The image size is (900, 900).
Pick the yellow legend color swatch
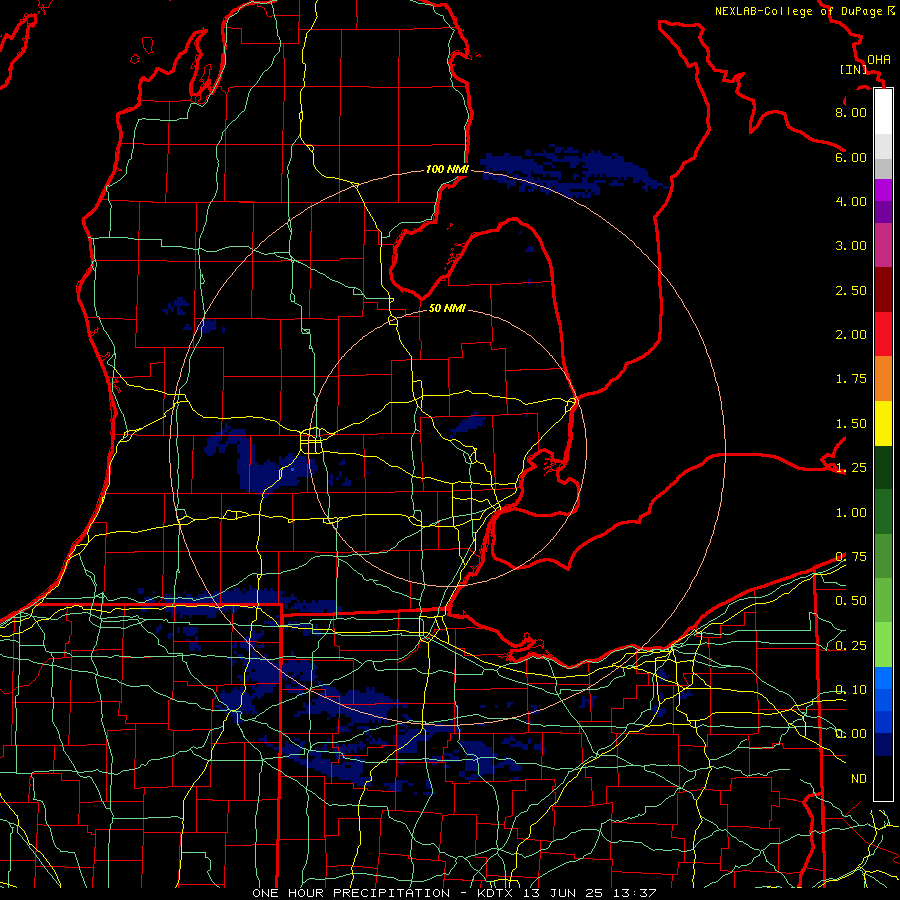coord(883,424)
